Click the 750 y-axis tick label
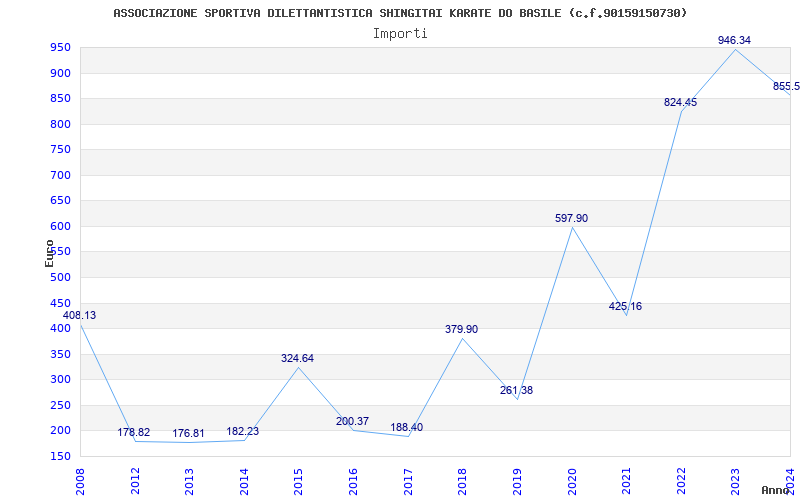The height and width of the screenshot is (500, 800). click(60, 150)
